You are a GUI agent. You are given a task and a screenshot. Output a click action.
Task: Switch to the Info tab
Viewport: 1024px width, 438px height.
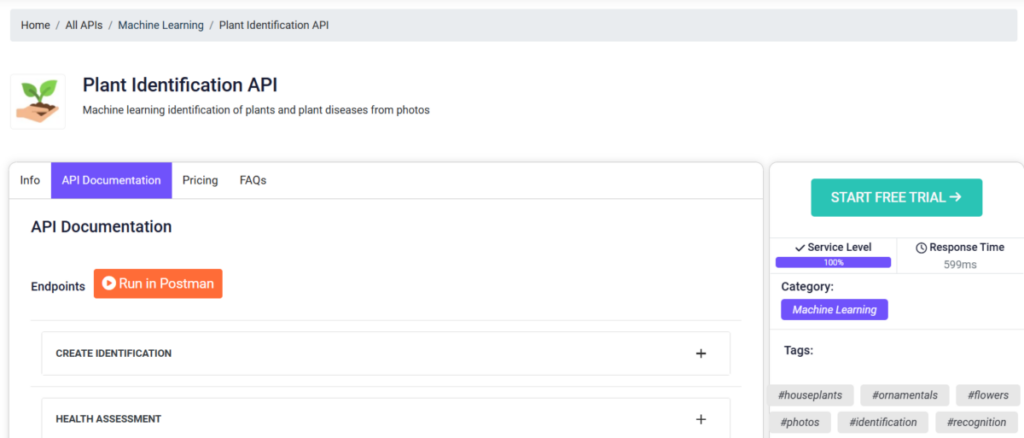click(x=30, y=180)
